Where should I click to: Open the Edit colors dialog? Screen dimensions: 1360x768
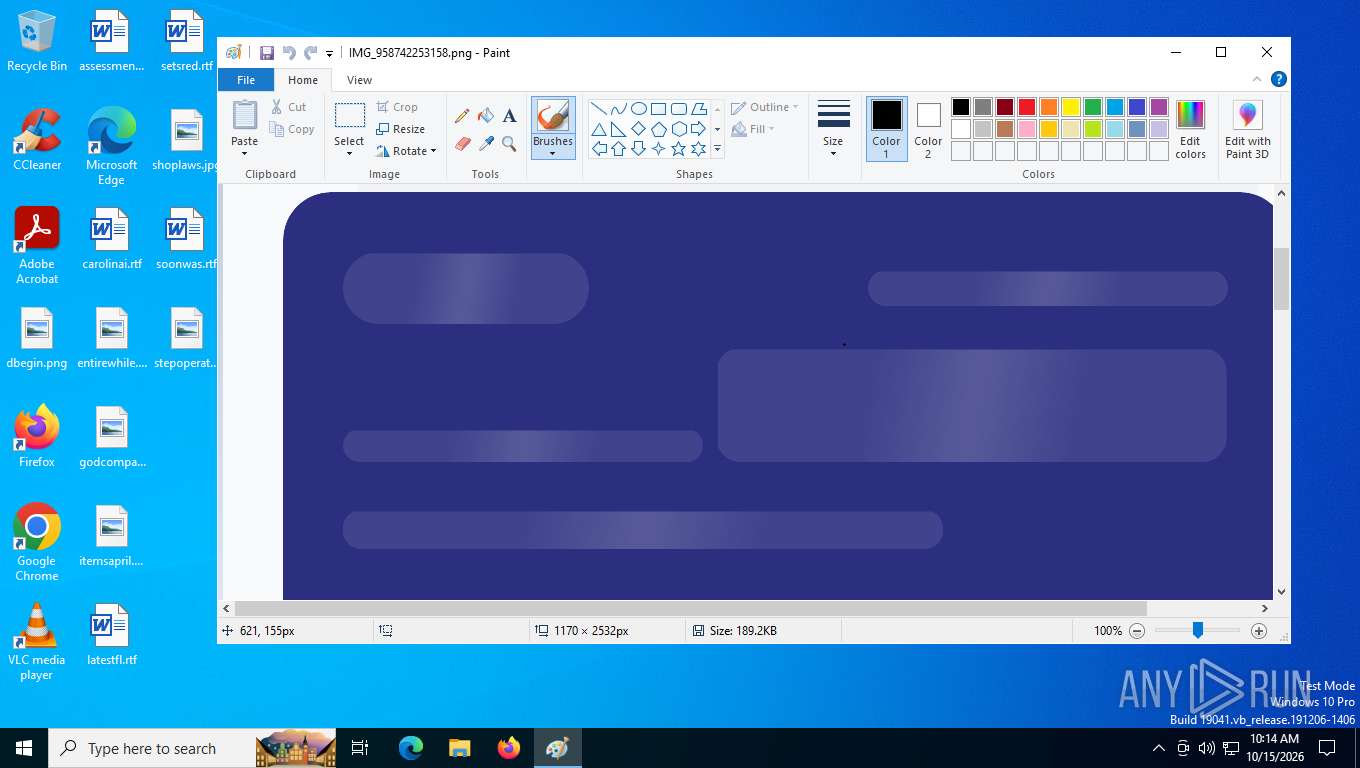point(1190,130)
